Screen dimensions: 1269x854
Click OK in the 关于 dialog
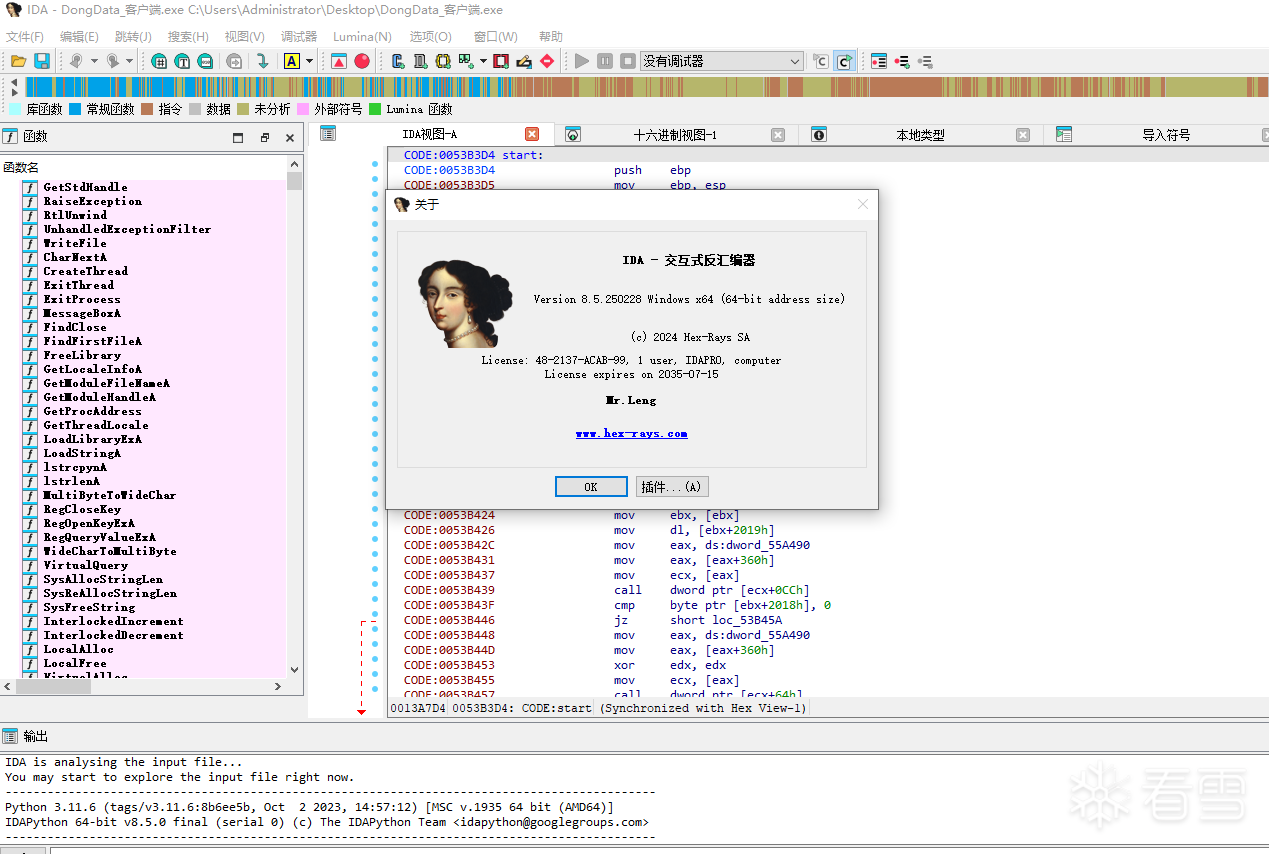click(591, 487)
